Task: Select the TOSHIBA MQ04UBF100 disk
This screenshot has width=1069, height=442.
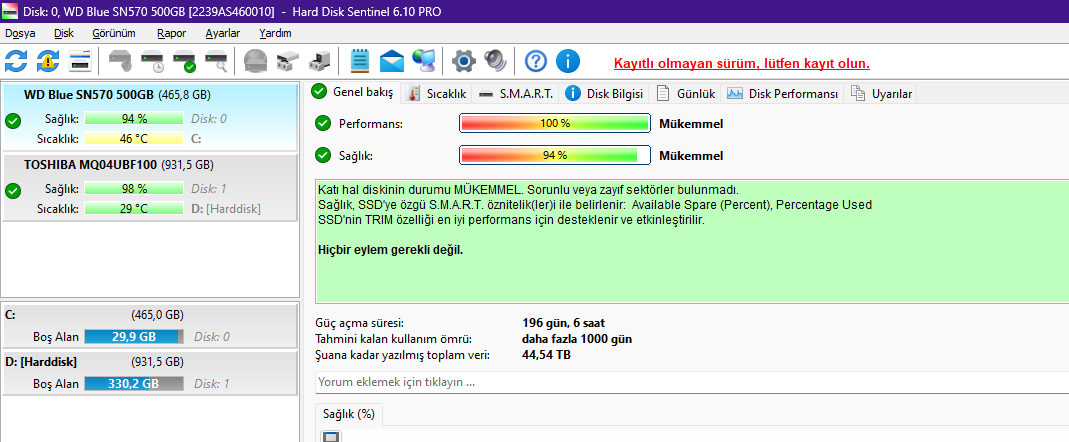Action: coord(149,187)
